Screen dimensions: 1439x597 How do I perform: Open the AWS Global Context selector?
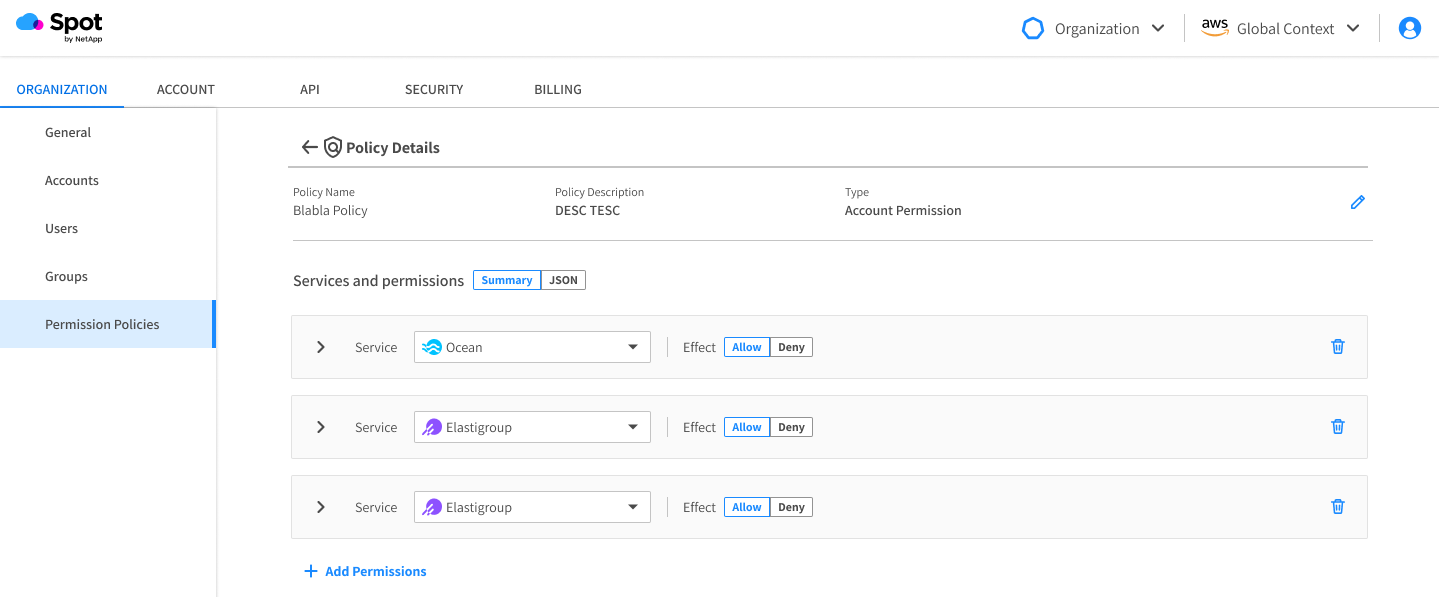click(1280, 28)
